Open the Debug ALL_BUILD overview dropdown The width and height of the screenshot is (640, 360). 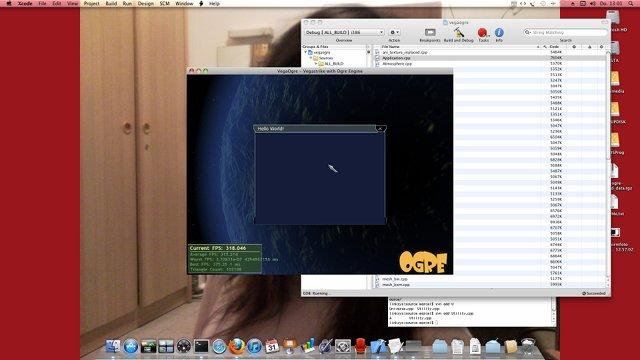[344, 32]
